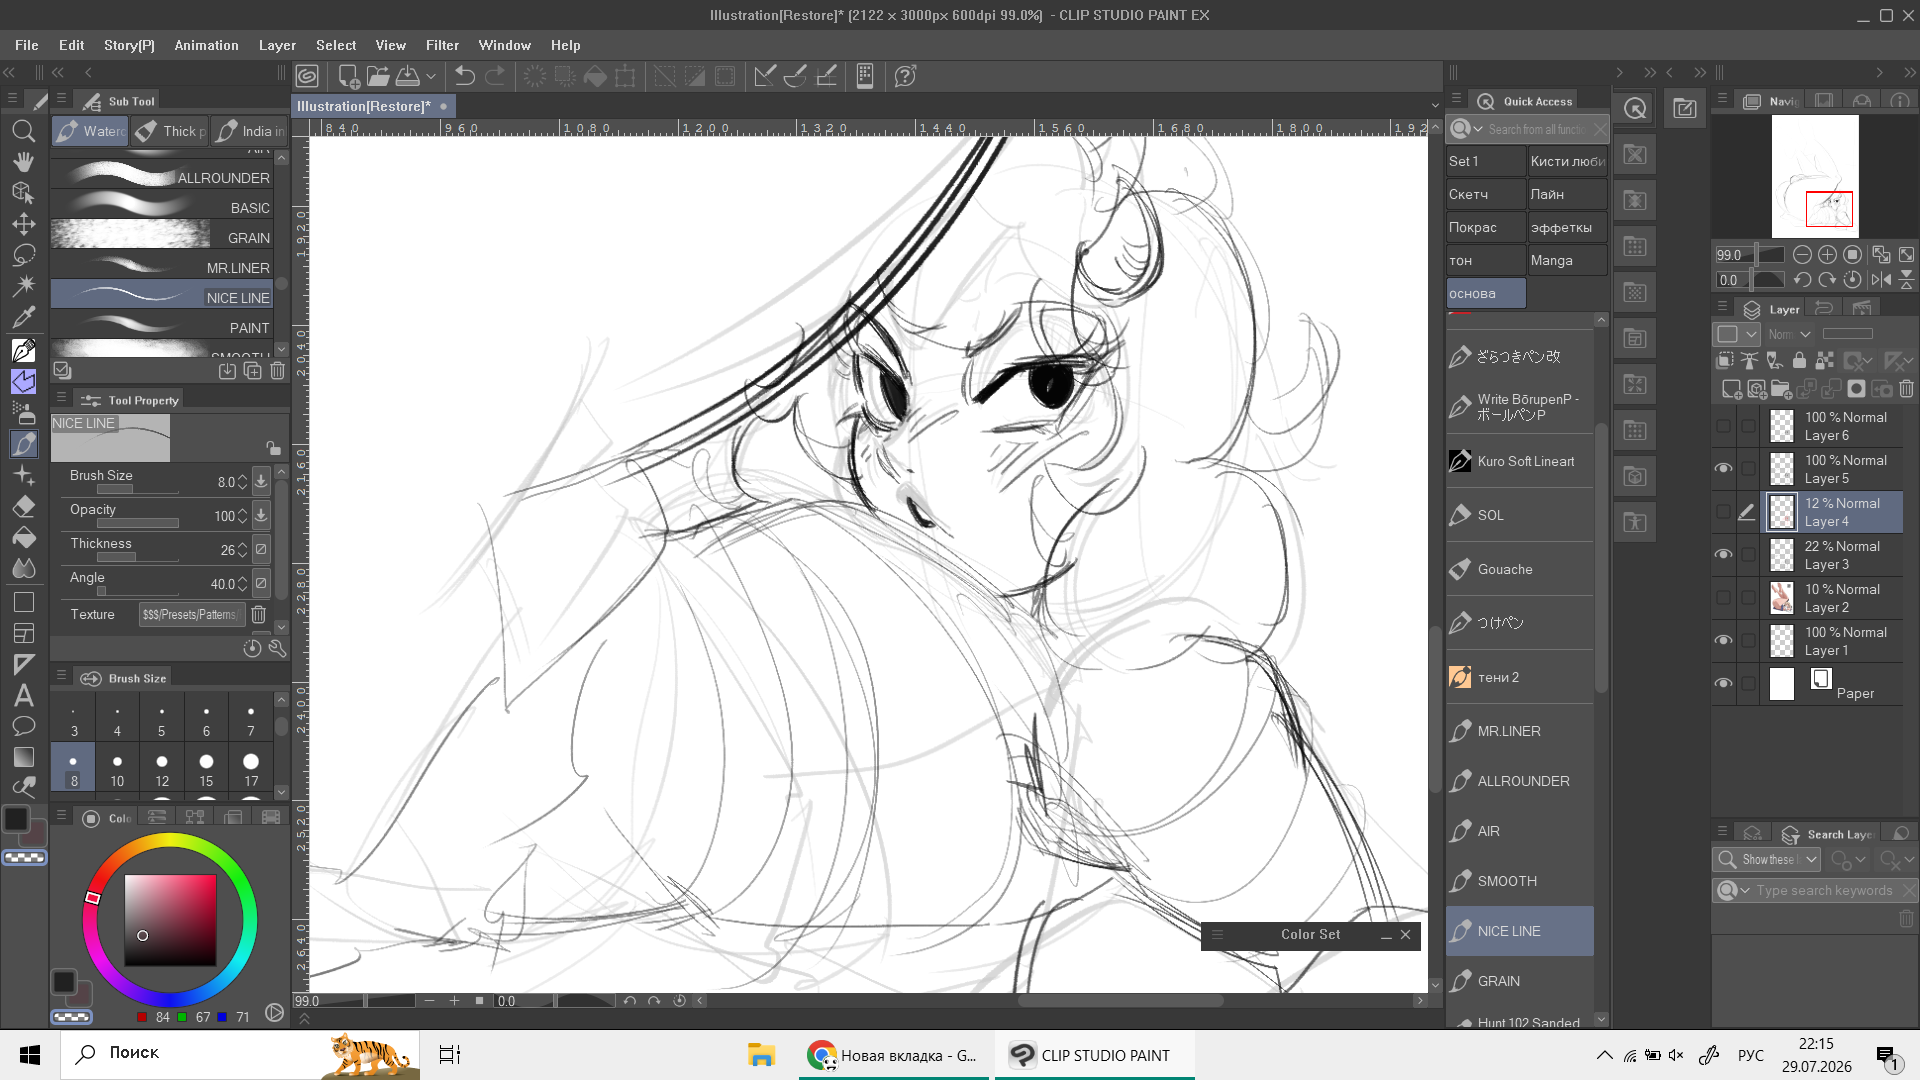The height and width of the screenshot is (1080, 1920).
Task: Click the Delete Layer trash icon
Action: click(x=1906, y=389)
